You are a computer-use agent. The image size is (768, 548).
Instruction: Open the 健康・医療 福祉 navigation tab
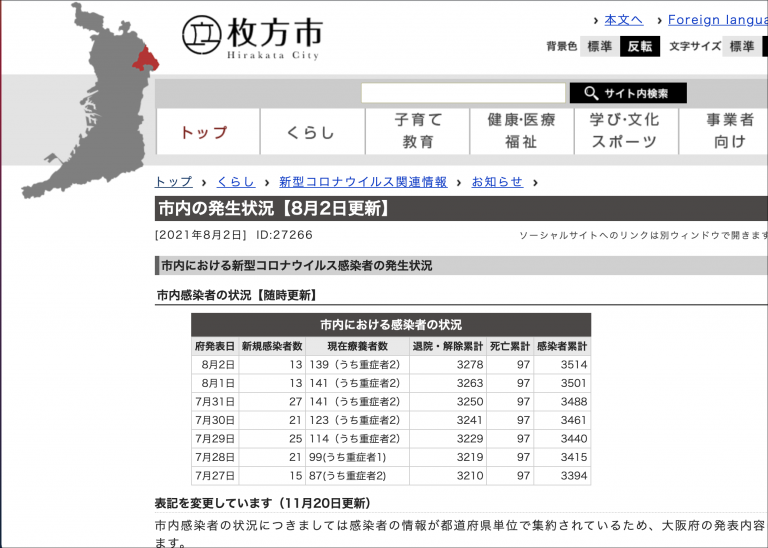pyautogui.click(x=521, y=131)
